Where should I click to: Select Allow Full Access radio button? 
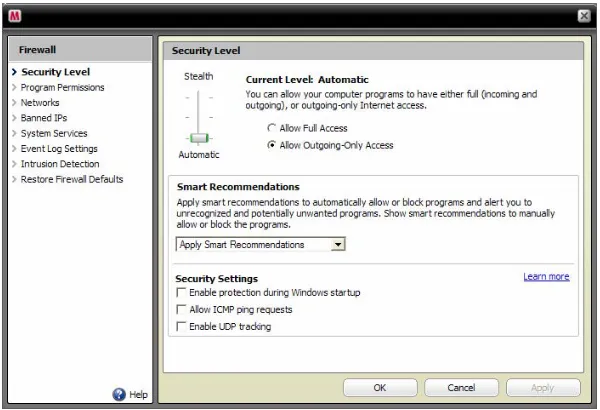click(271, 128)
